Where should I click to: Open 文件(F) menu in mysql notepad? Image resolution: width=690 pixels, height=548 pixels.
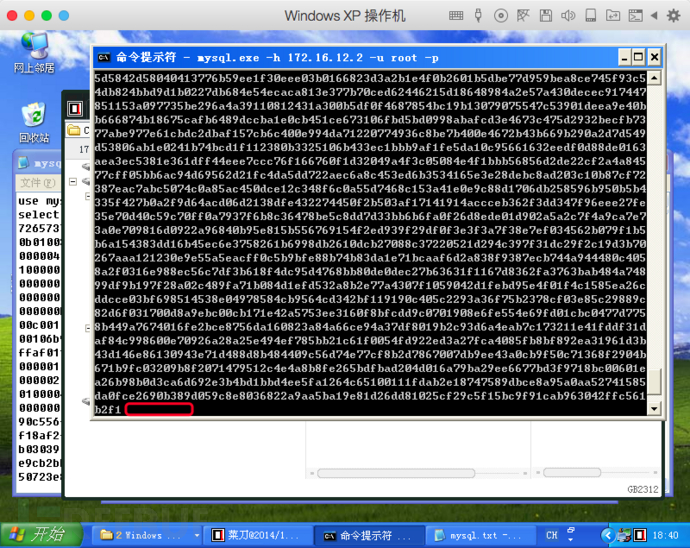coord(38,182)
